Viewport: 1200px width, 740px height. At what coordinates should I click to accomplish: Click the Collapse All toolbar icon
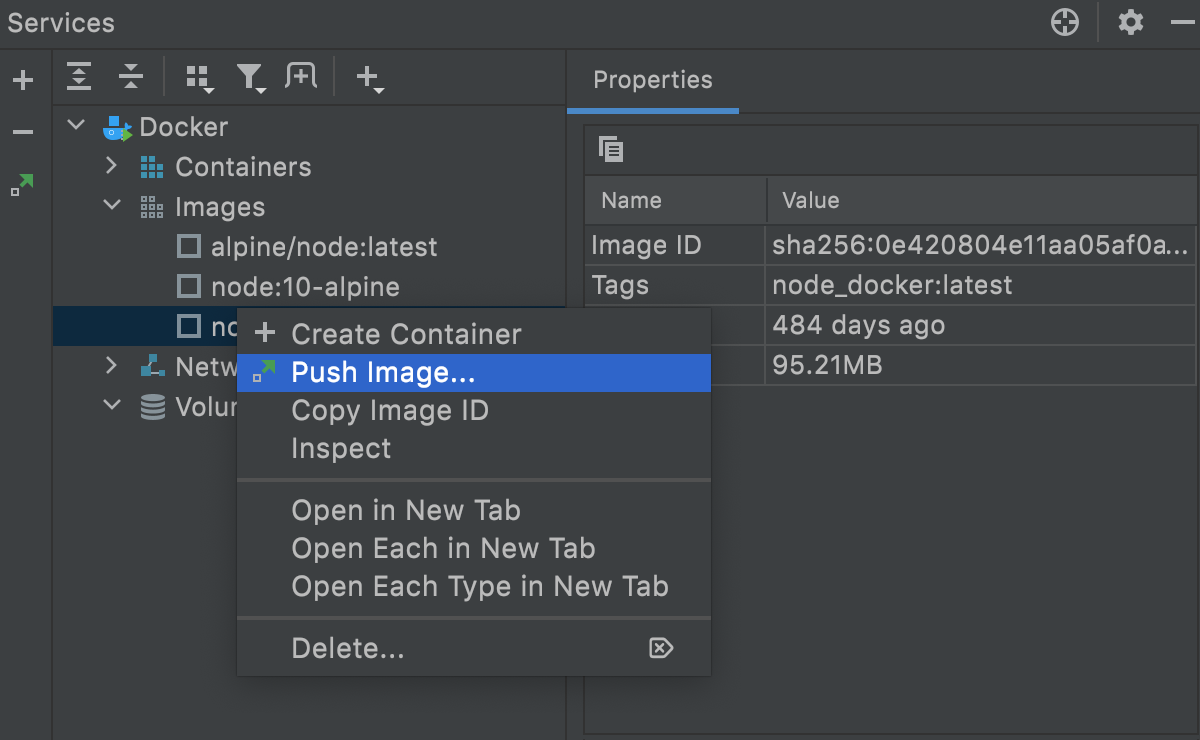point(131,75)
